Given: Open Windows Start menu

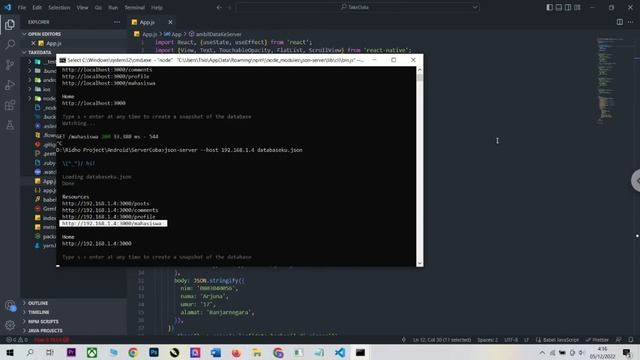Looking at the screenshot, I should pyautogui.click(x=10, y=353).
